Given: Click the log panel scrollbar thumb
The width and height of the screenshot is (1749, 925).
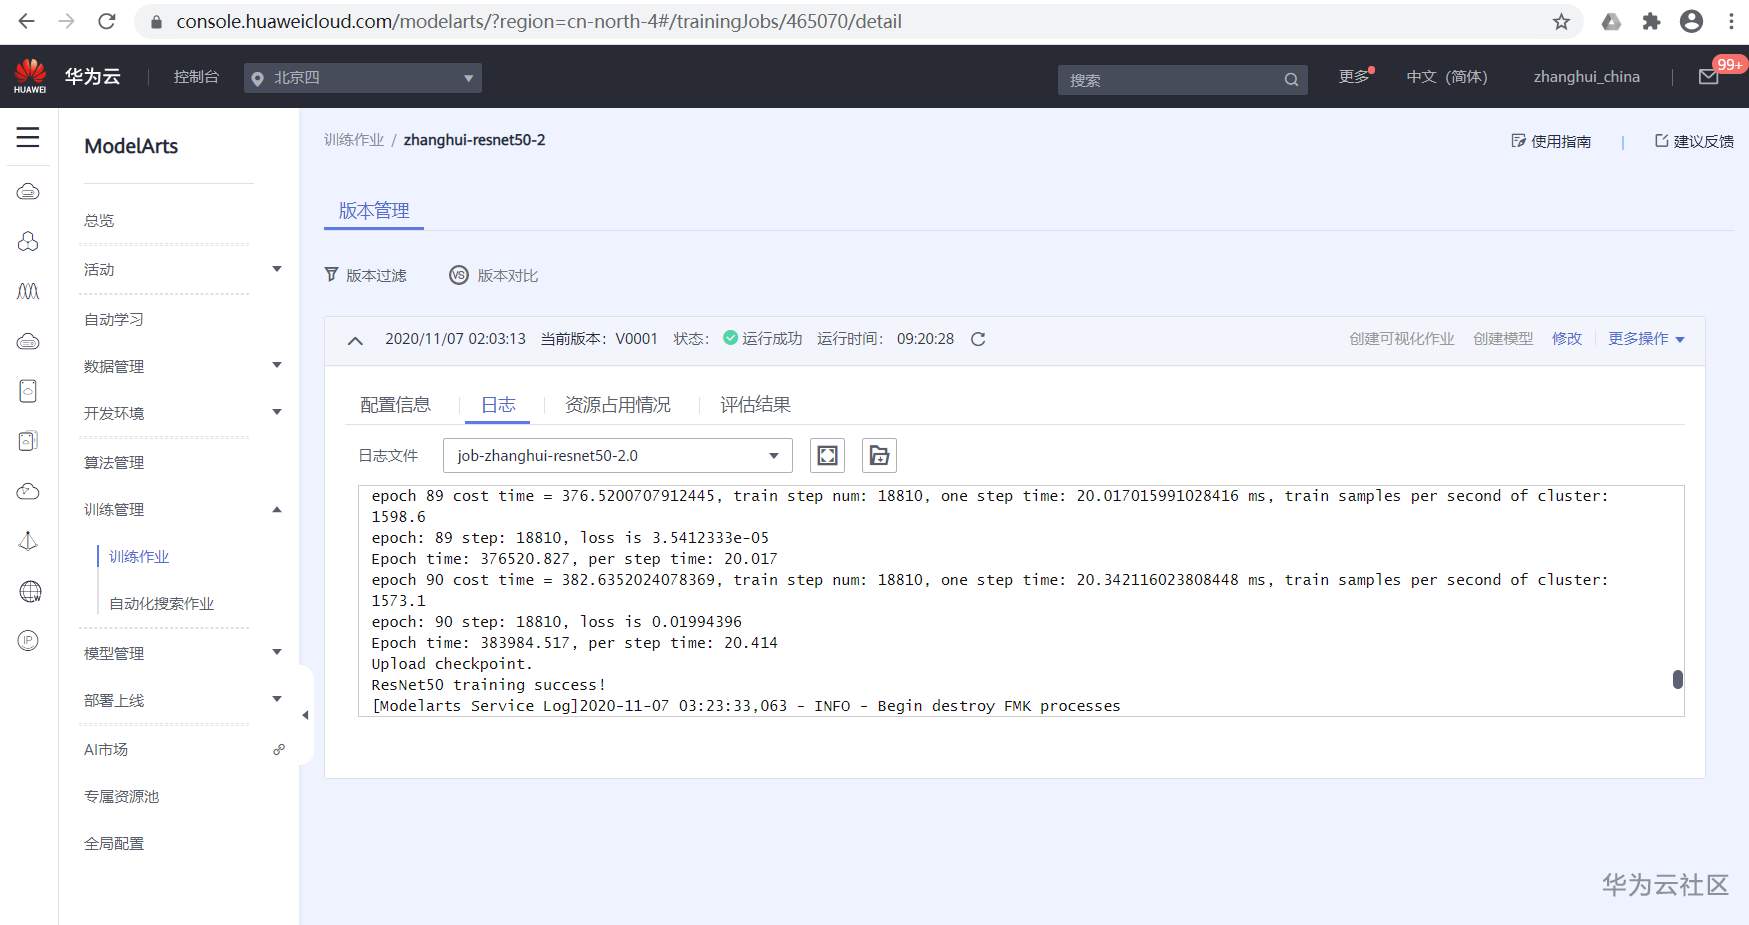Looking at the screenshot, I should pyautogui.click(x=1678, y=679).
